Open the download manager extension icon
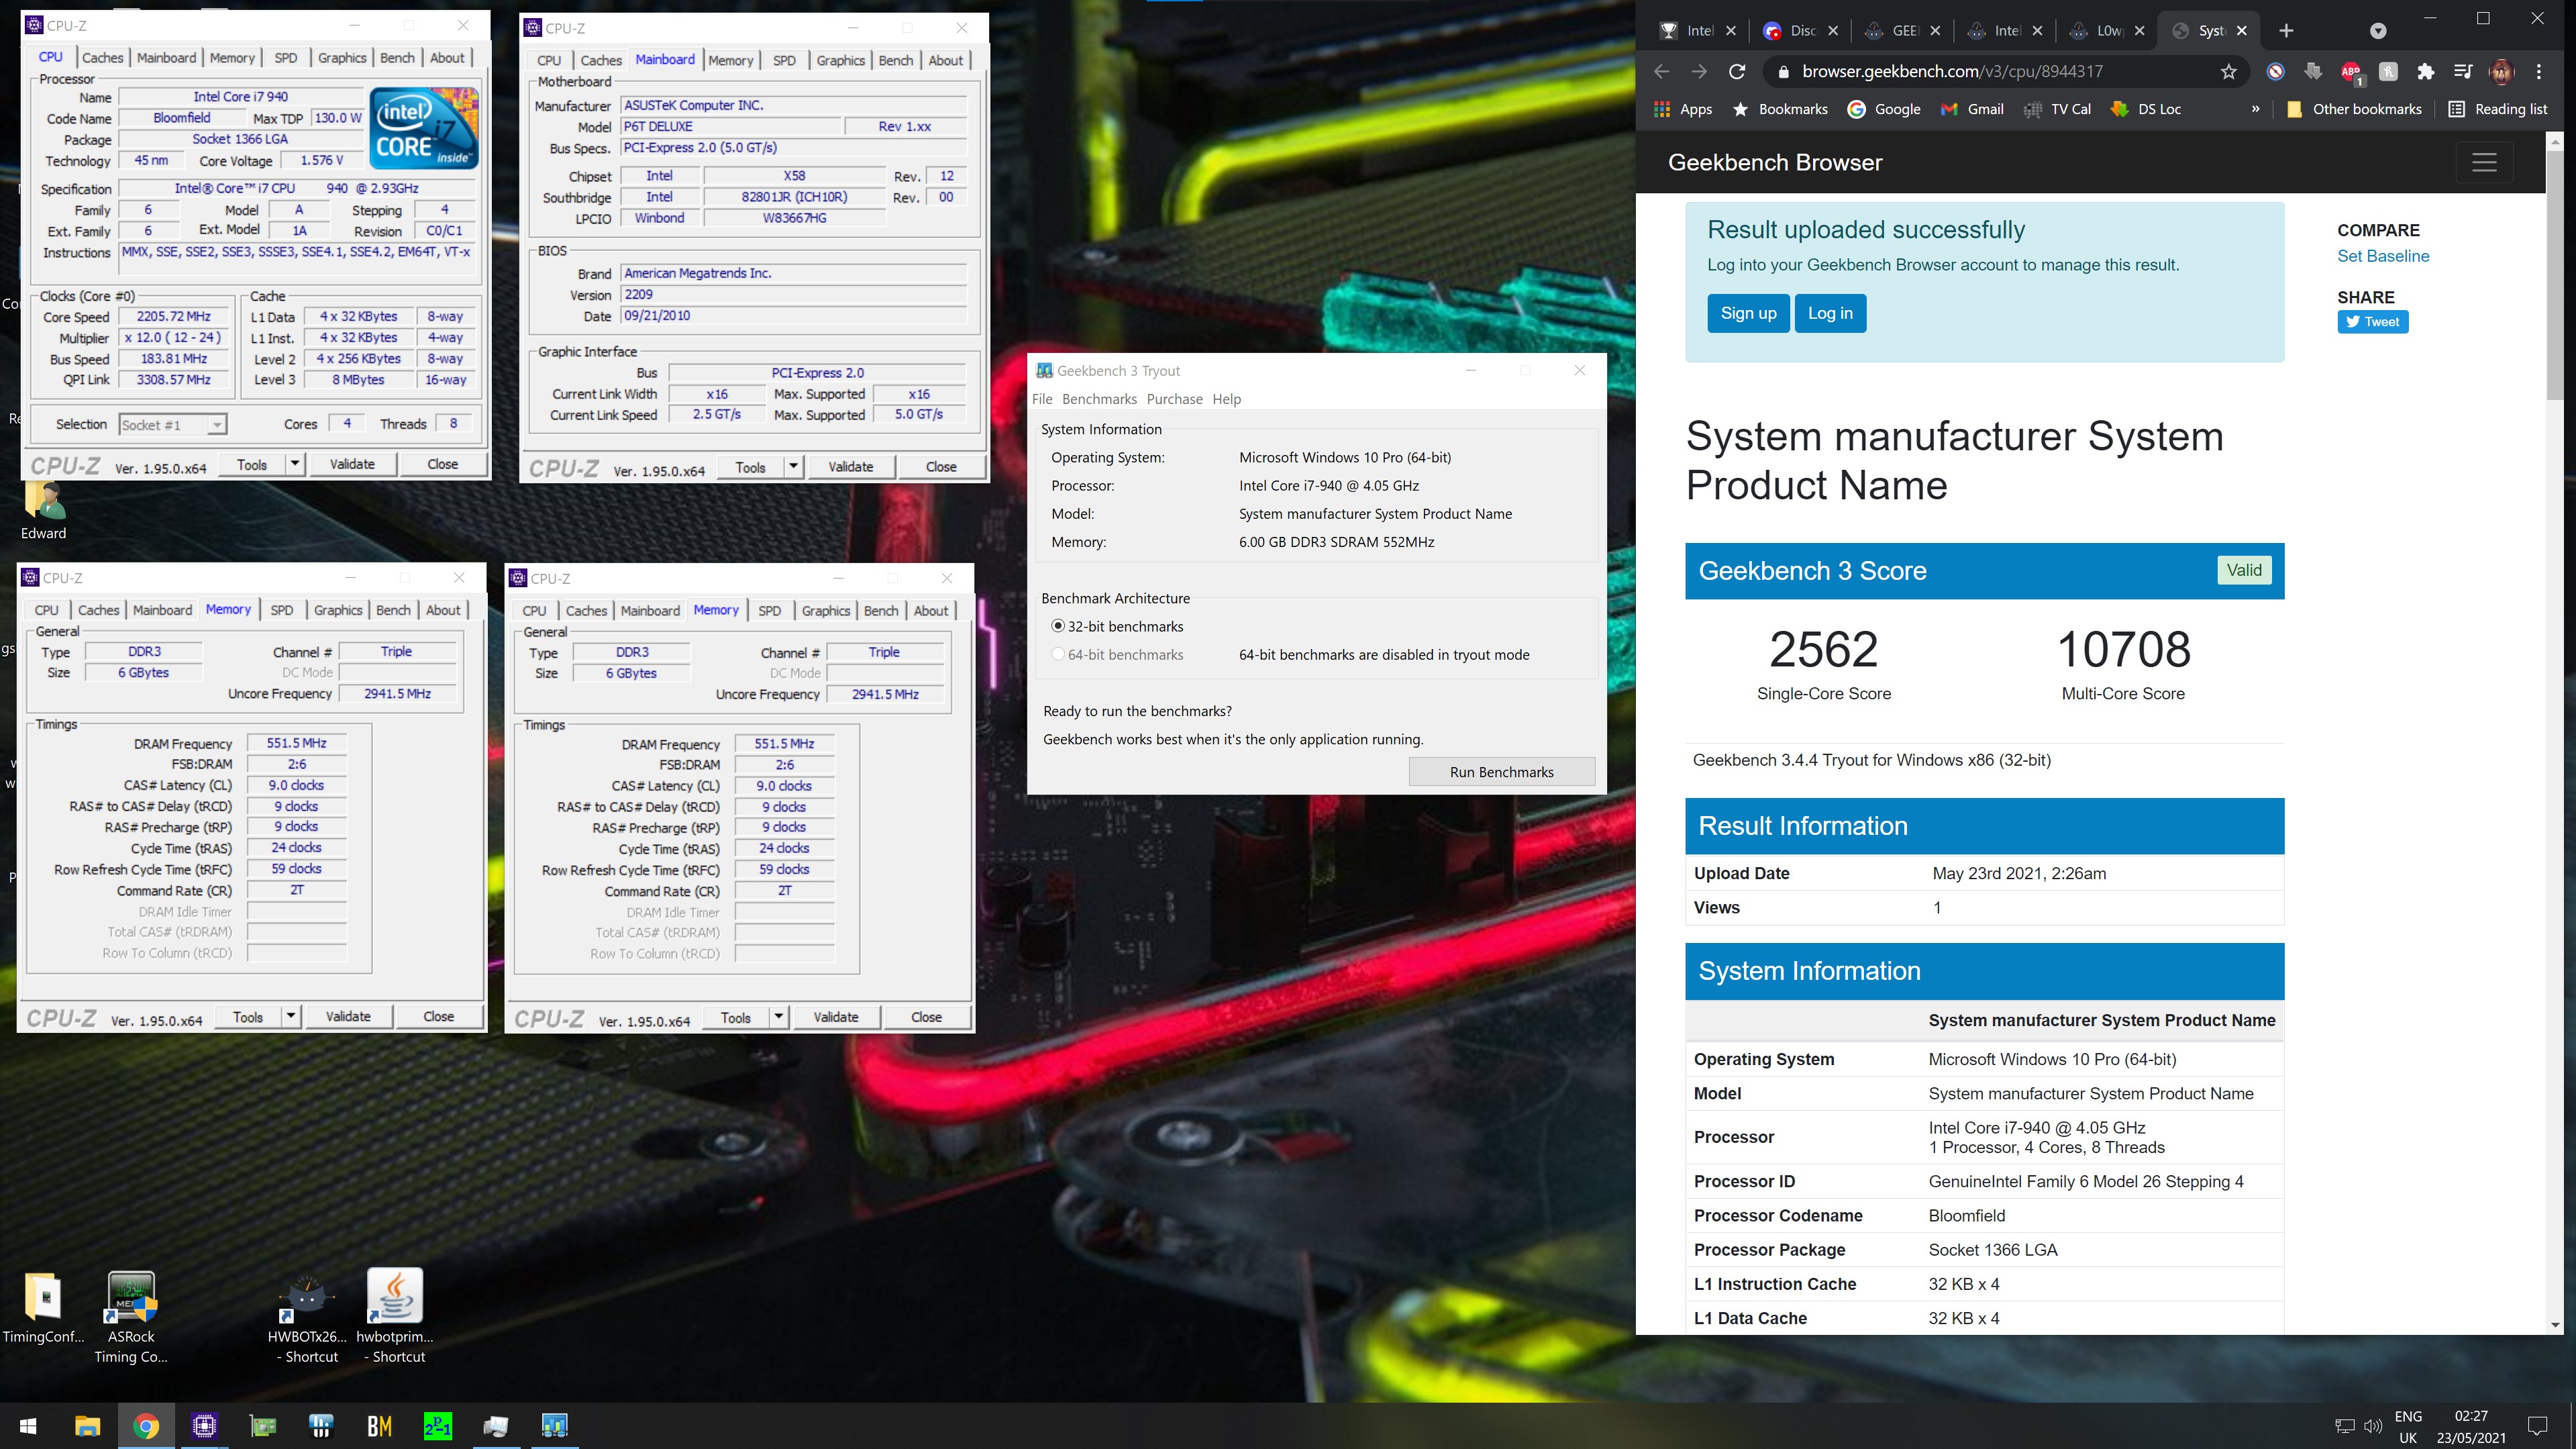The height and width of the screenshot is (1449, 2576). pos(2313,71)
